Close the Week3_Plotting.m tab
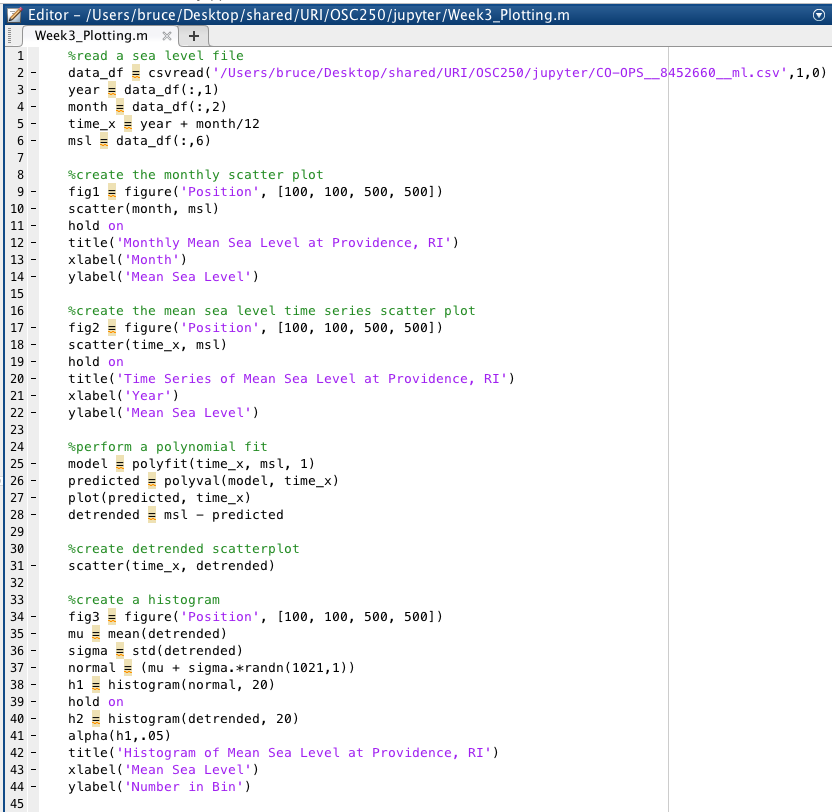The height and width of the screenshot is (812, 832). tap(167, 36)
